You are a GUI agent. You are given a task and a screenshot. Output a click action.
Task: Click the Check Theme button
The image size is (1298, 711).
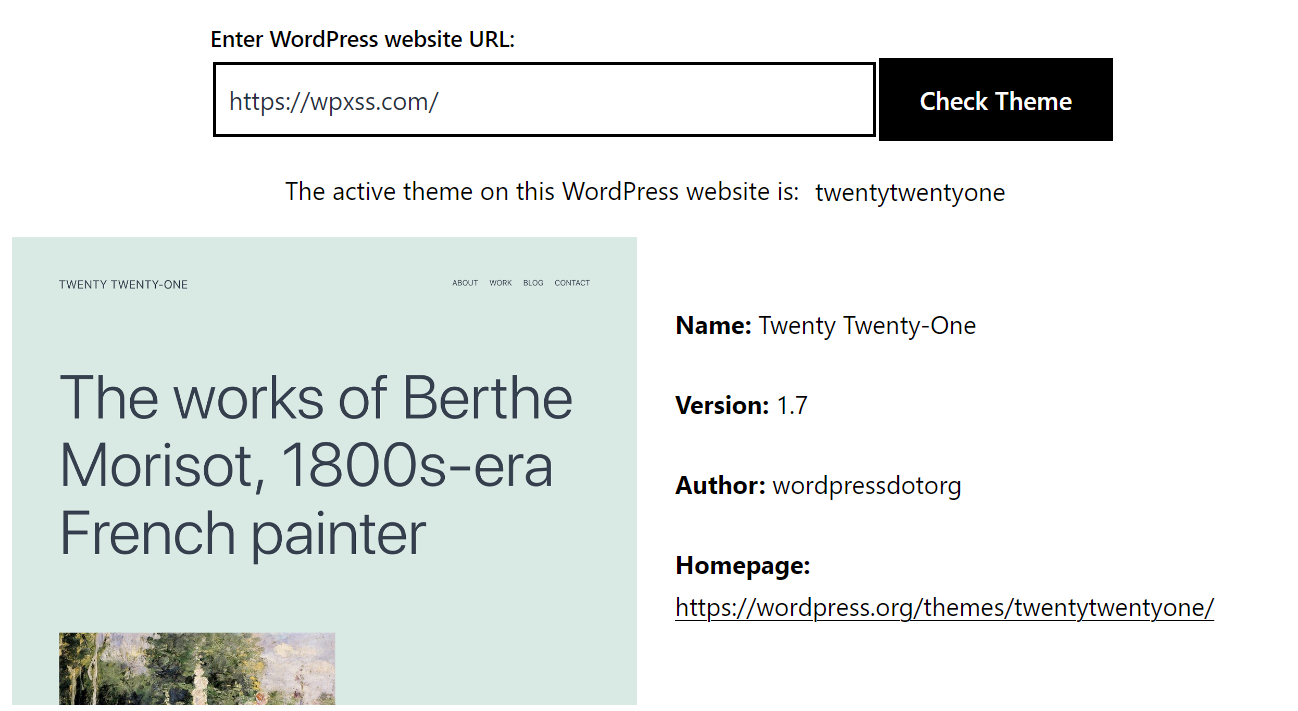click(x=996, y=100)
